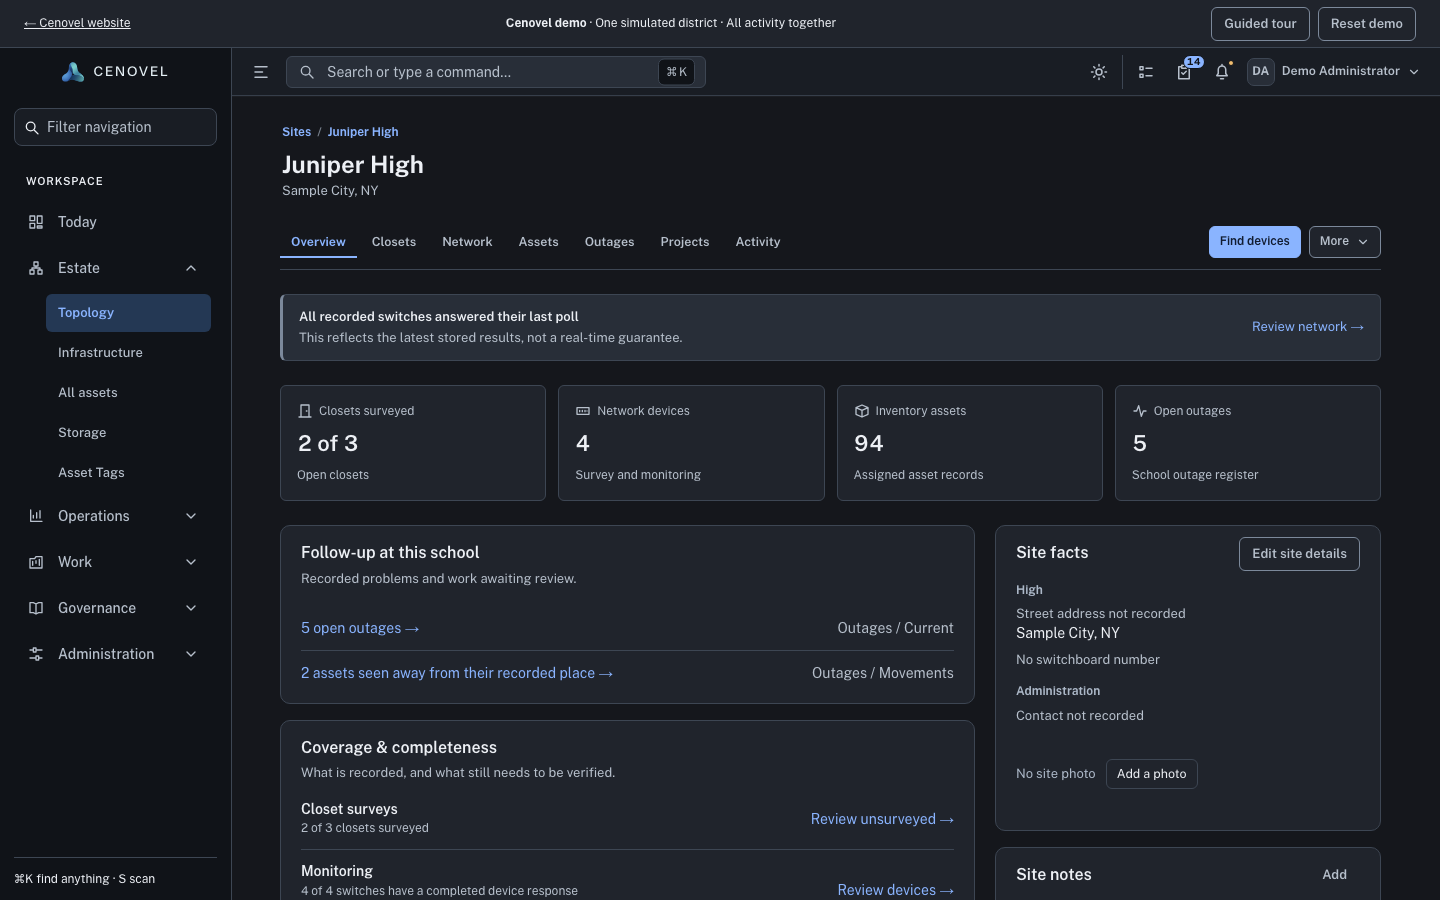Collapse sidebar with the hamburger menu icon
Viewport: 1440px width, 900px height.
pos(261,72)
